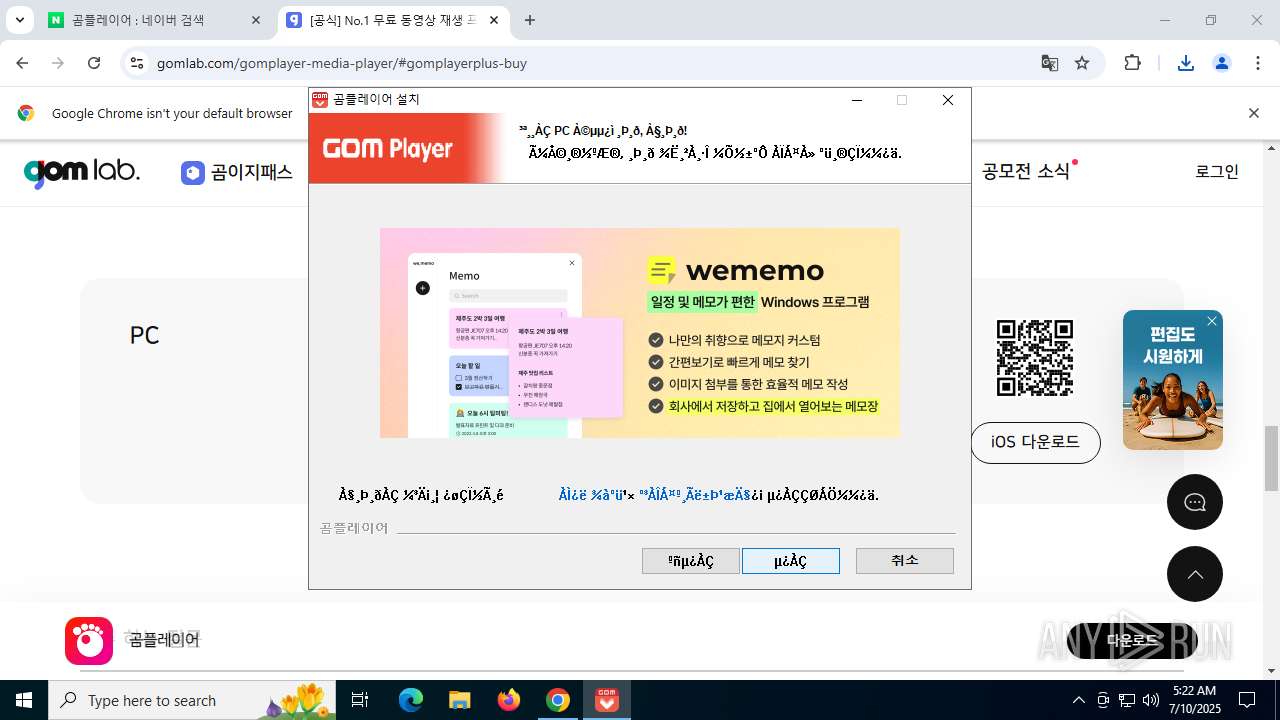The height and width of the screenshot is (720, 1280).
Task: Launch Microsoft Edge from taskbar
Action: pos(411,700)
